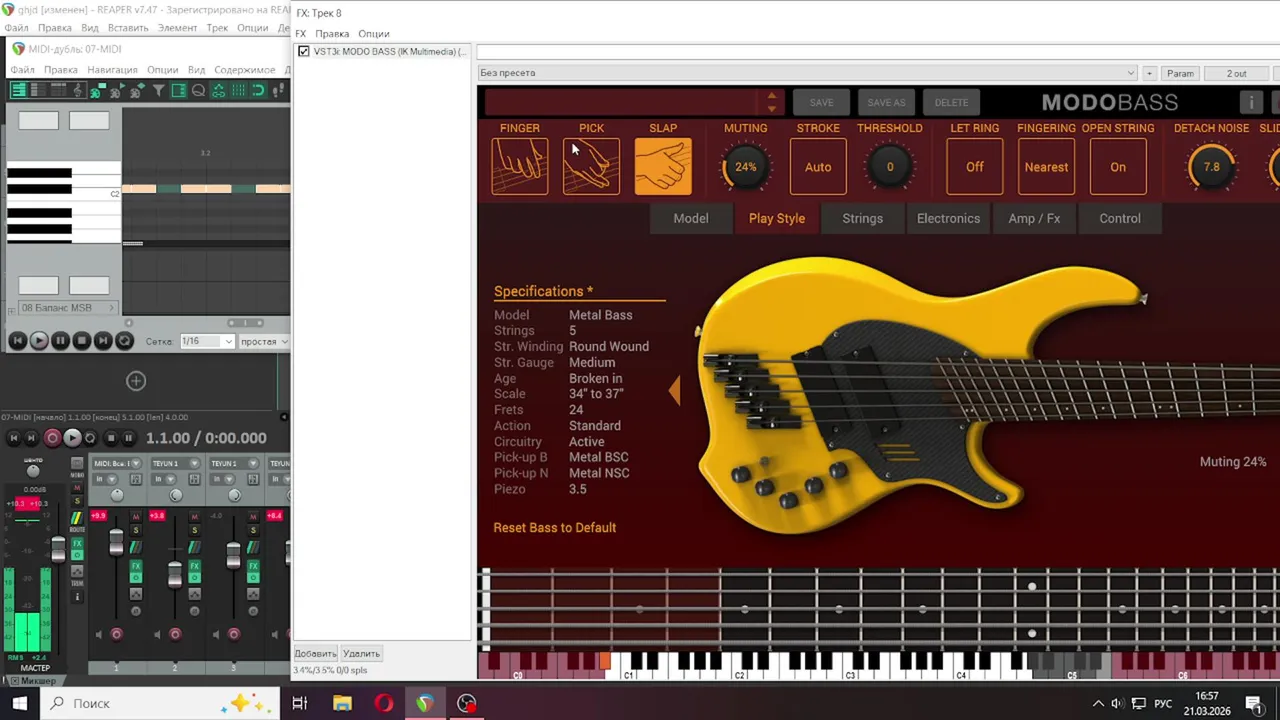Toggle the Open String On switch
This screenshot has height=720, width=1280.
click(1118, 167)
